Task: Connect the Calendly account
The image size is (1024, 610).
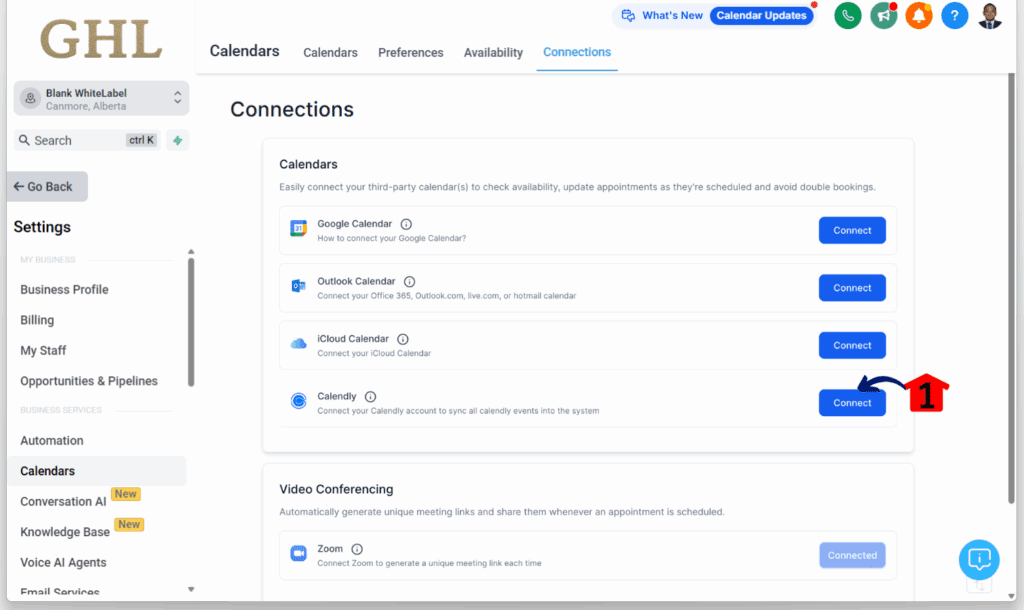Action: click(852, 403)
